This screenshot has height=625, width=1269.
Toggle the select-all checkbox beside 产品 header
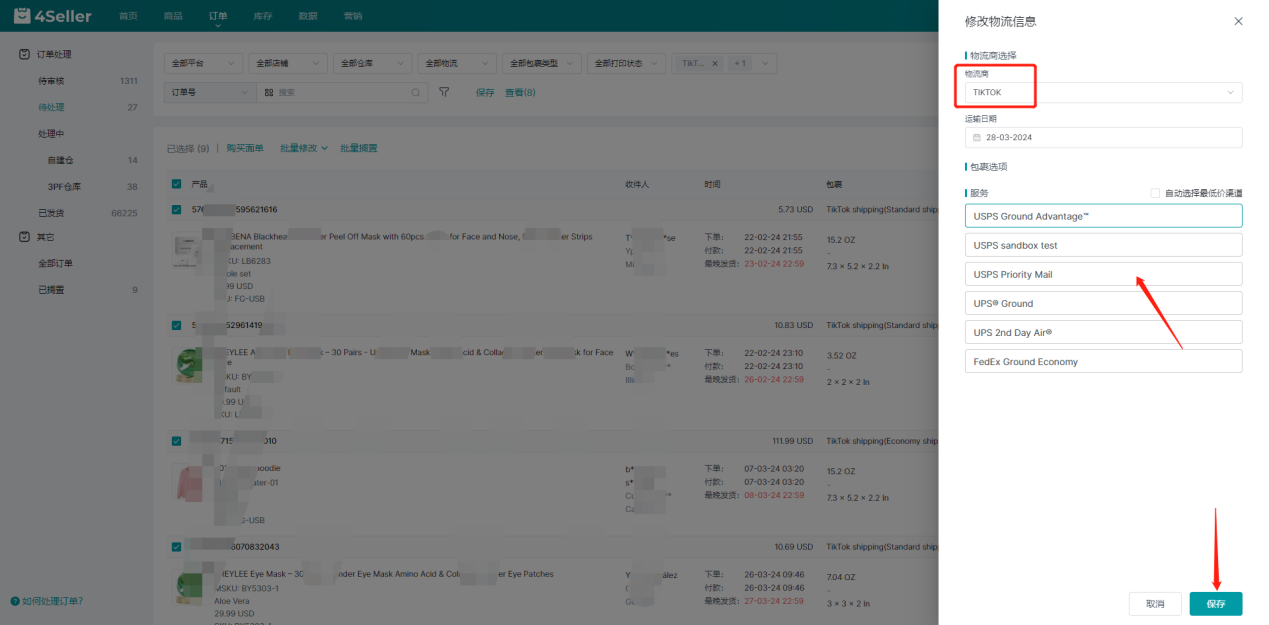177,184
